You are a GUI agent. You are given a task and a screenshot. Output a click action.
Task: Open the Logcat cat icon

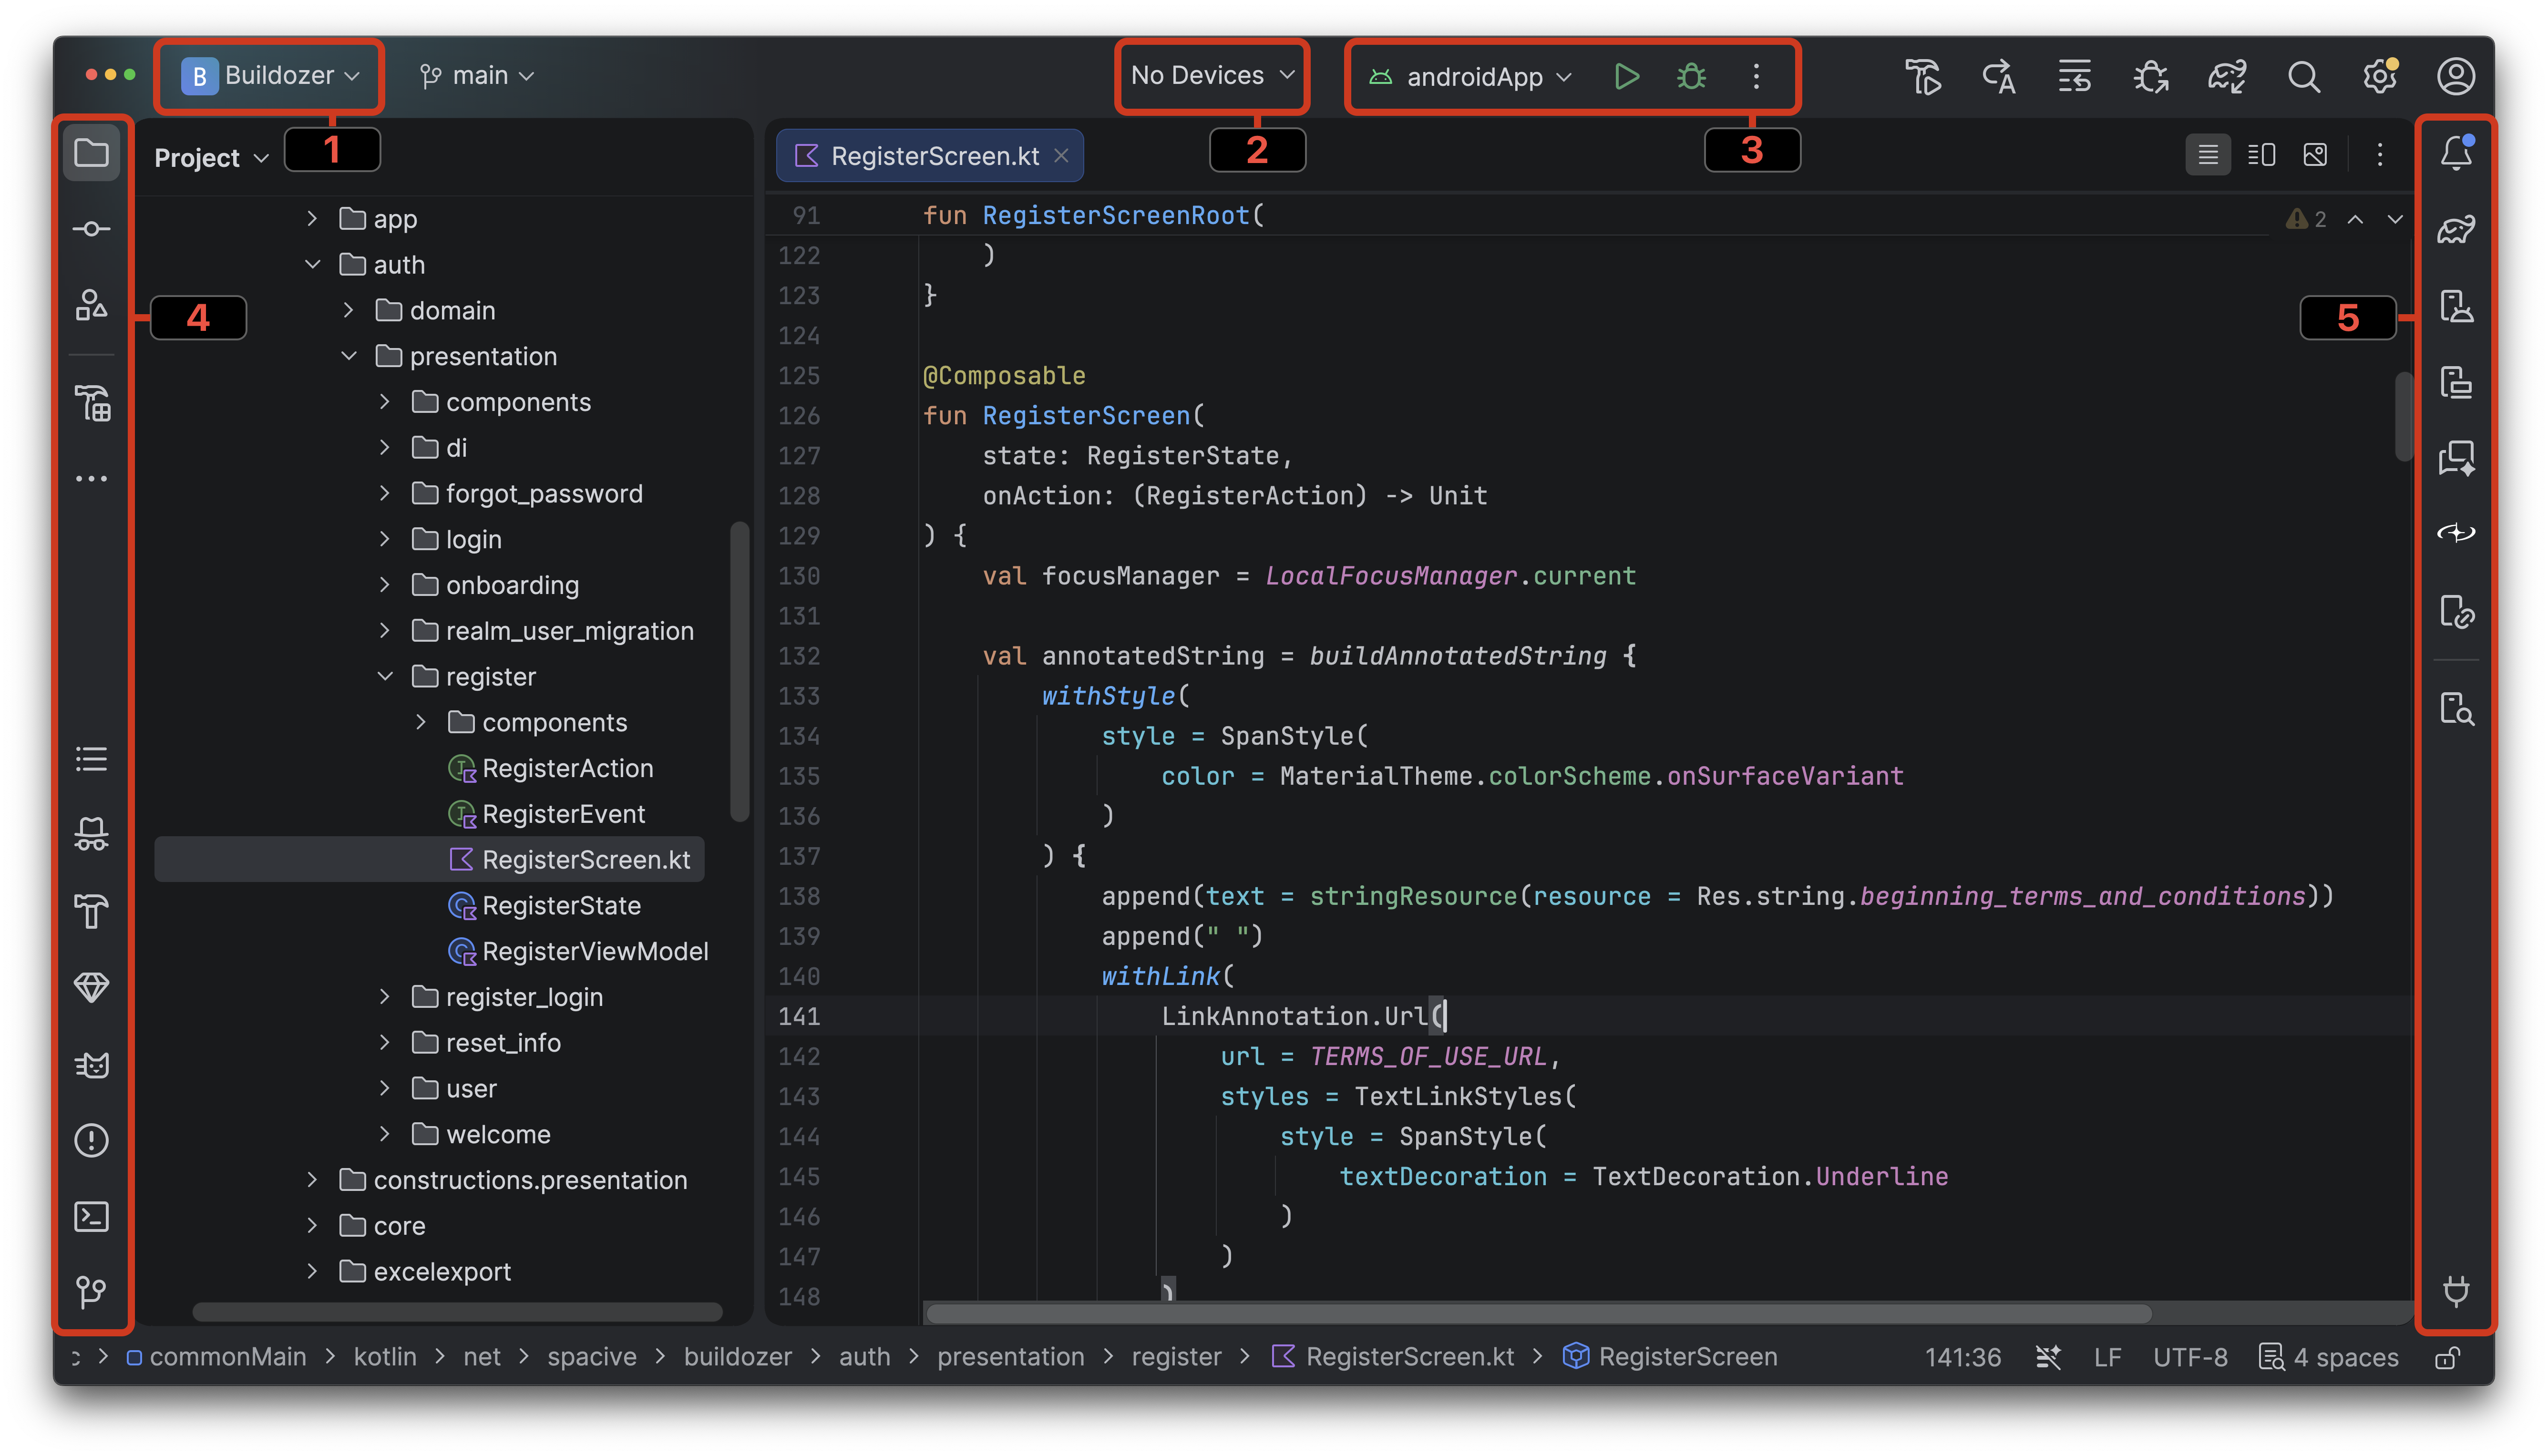pyautogui.click(x=91, y=1064)
